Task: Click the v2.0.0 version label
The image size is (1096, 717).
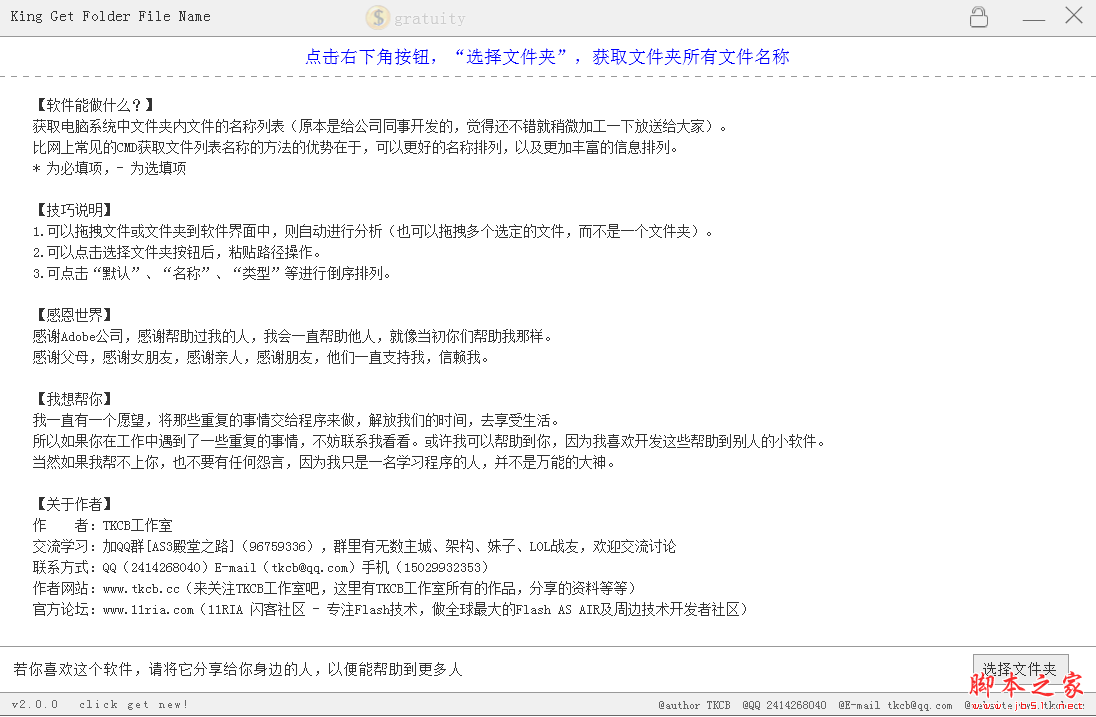Action: 35,705
